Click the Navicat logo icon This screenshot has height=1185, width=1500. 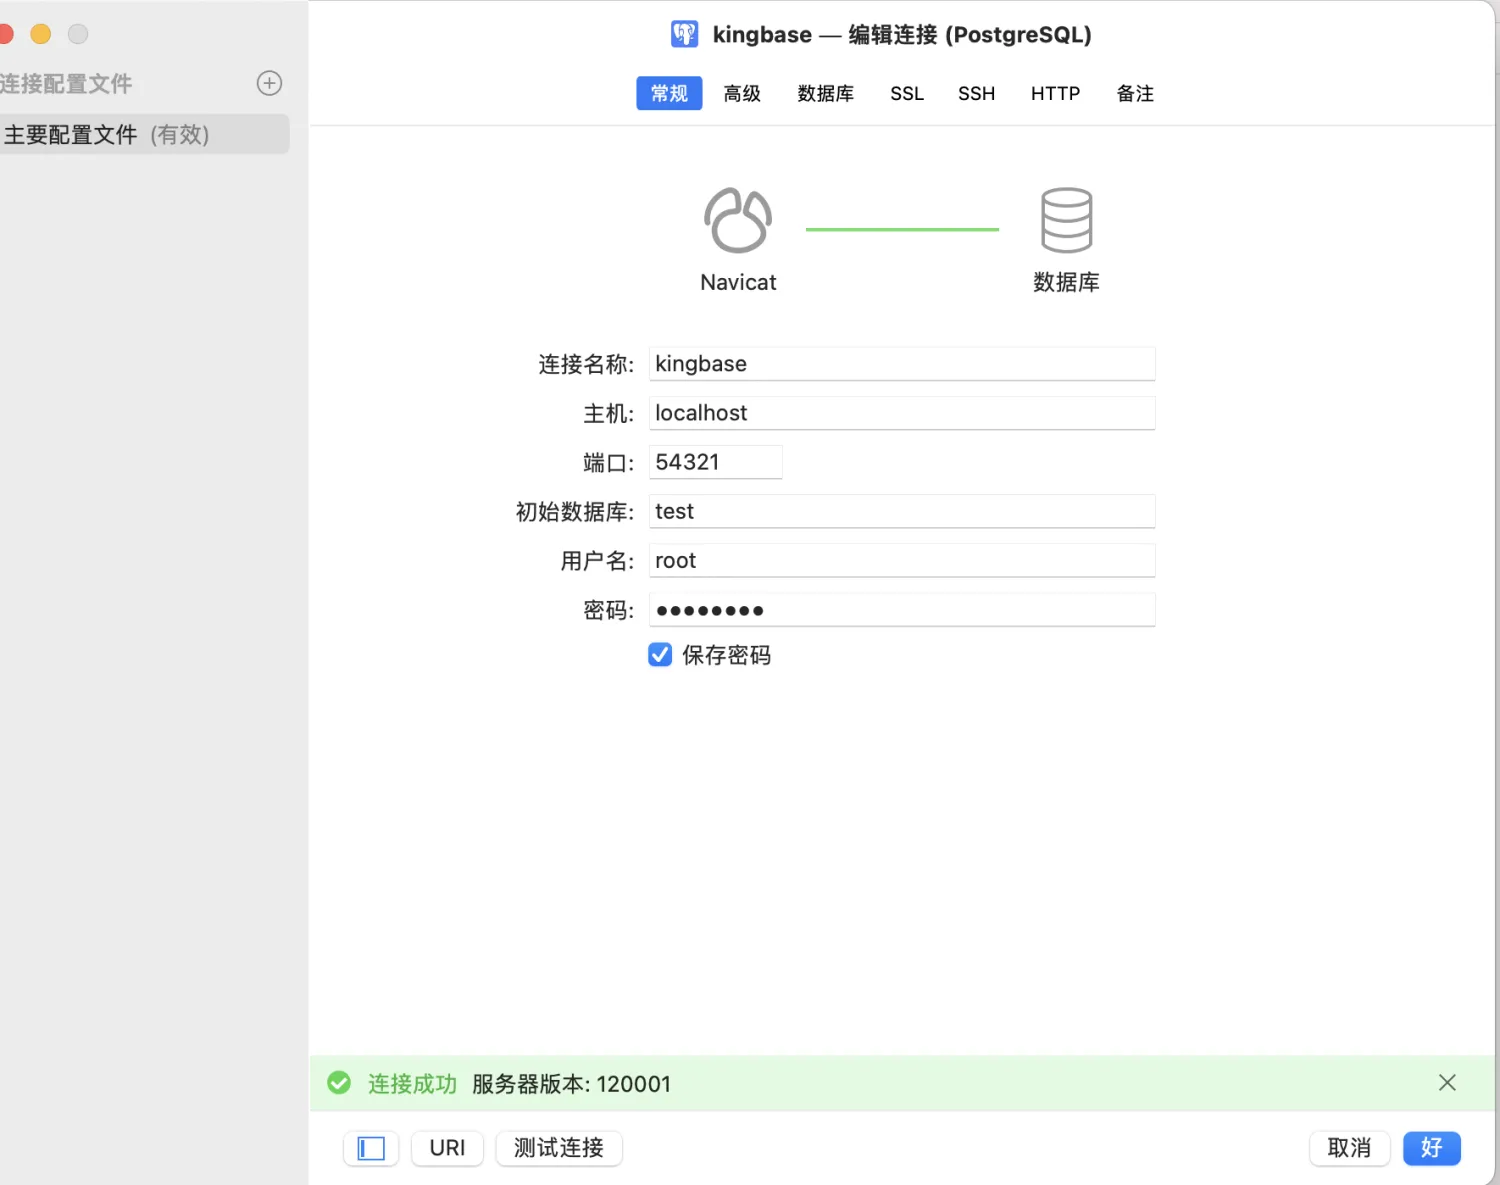(738, 219)
